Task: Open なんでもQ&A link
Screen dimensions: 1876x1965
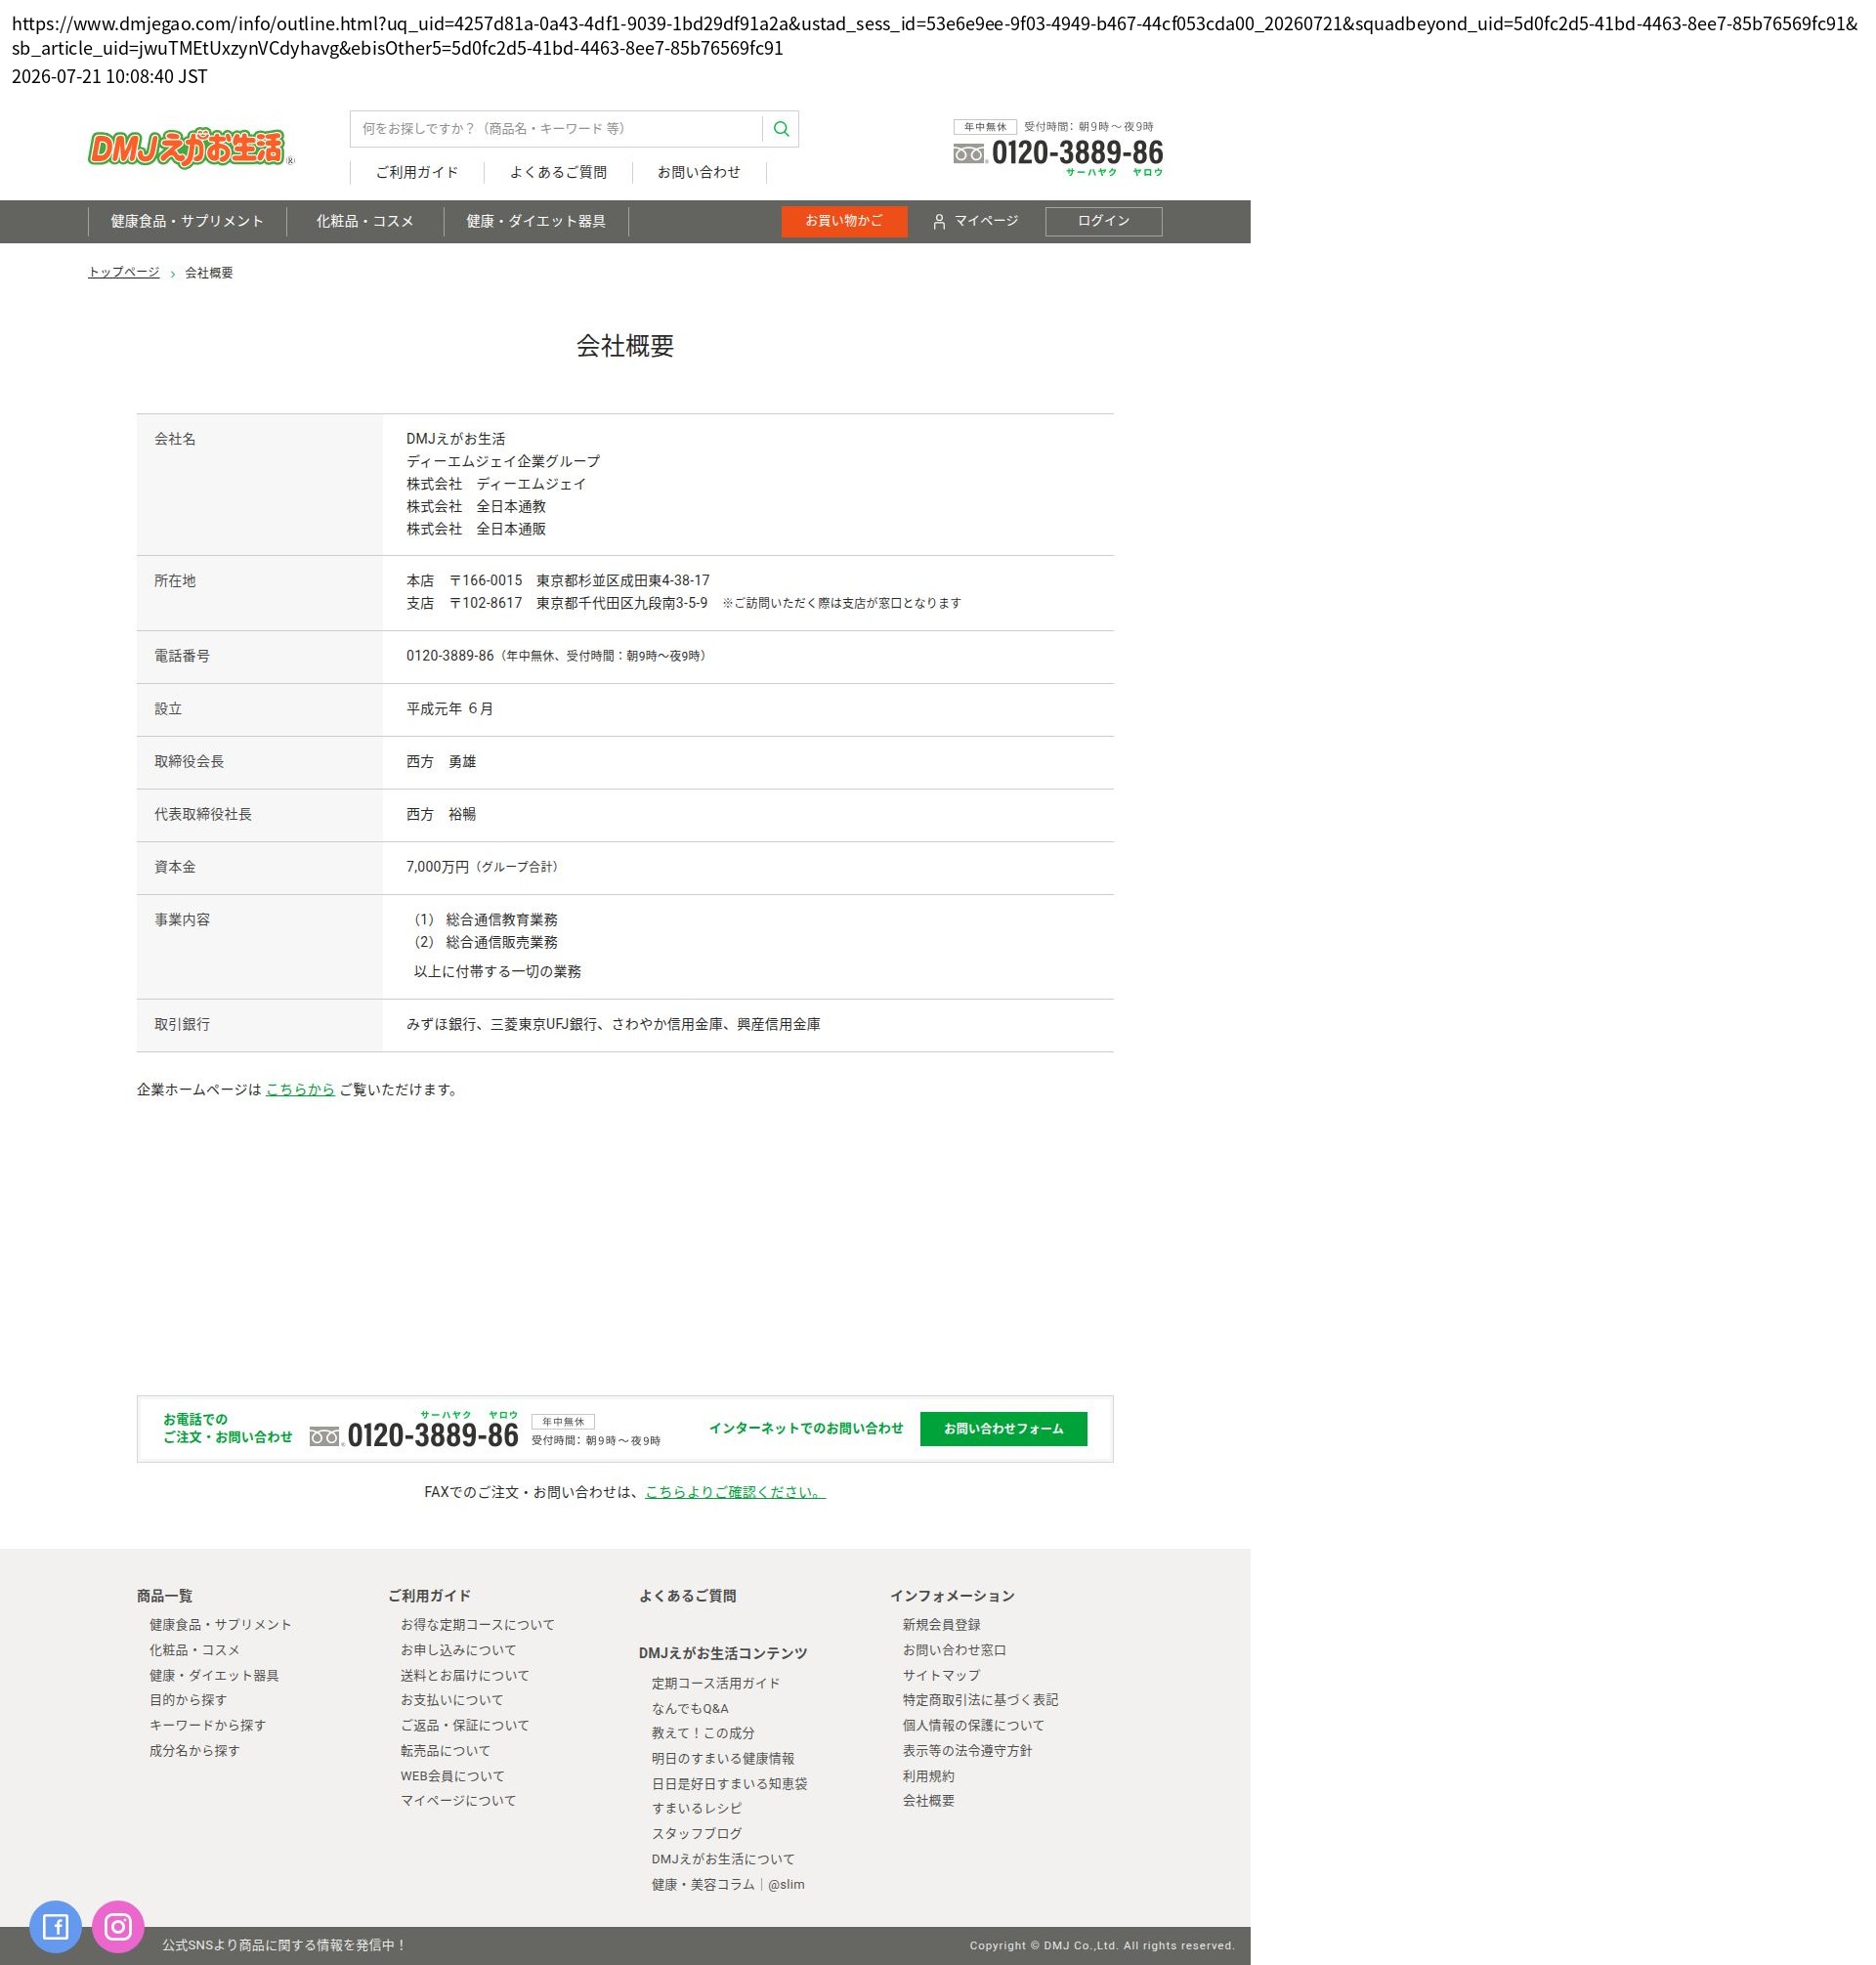Action: tap(690, 1708)
